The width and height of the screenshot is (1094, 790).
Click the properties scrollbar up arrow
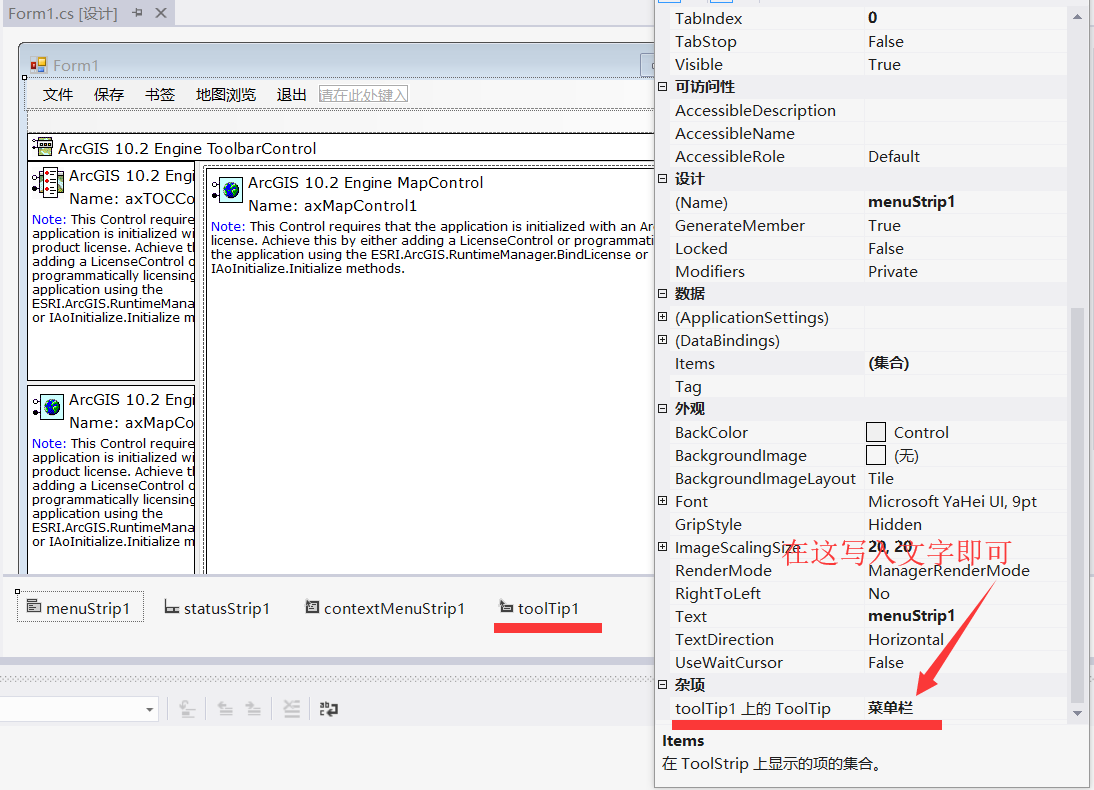[1077, 16]
